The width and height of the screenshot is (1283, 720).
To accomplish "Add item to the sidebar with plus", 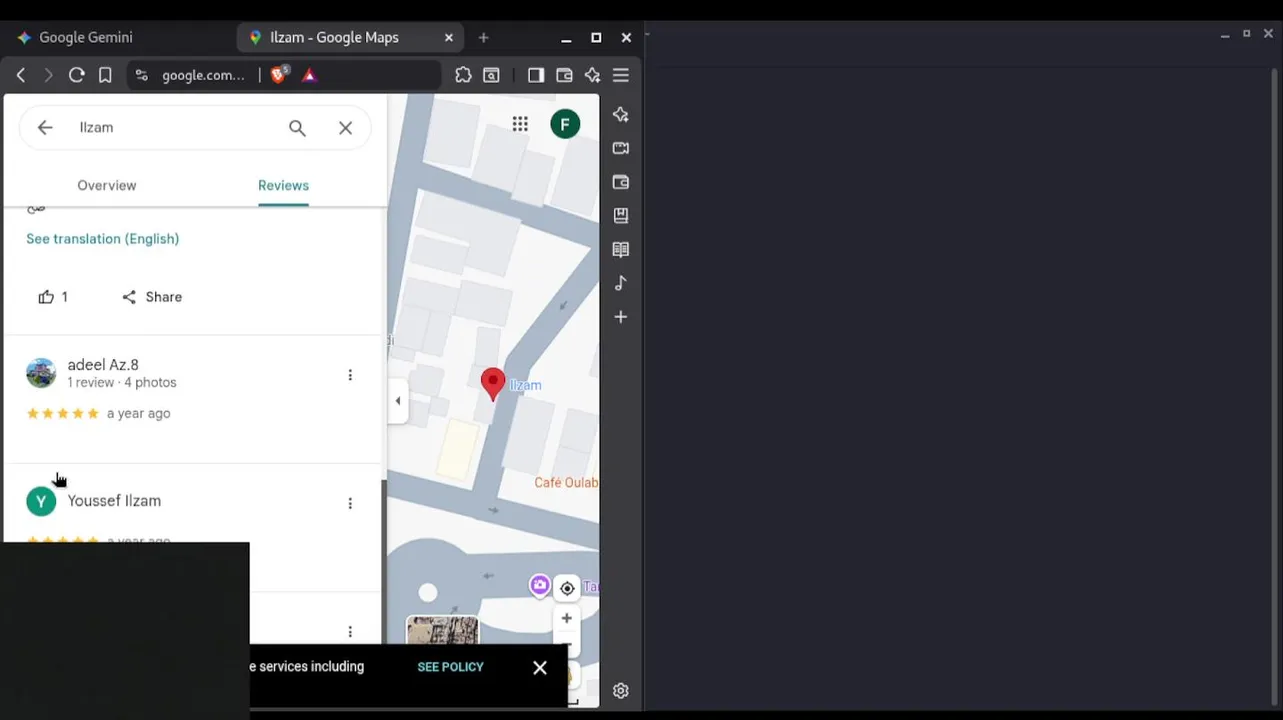I will tap(621, 317).
